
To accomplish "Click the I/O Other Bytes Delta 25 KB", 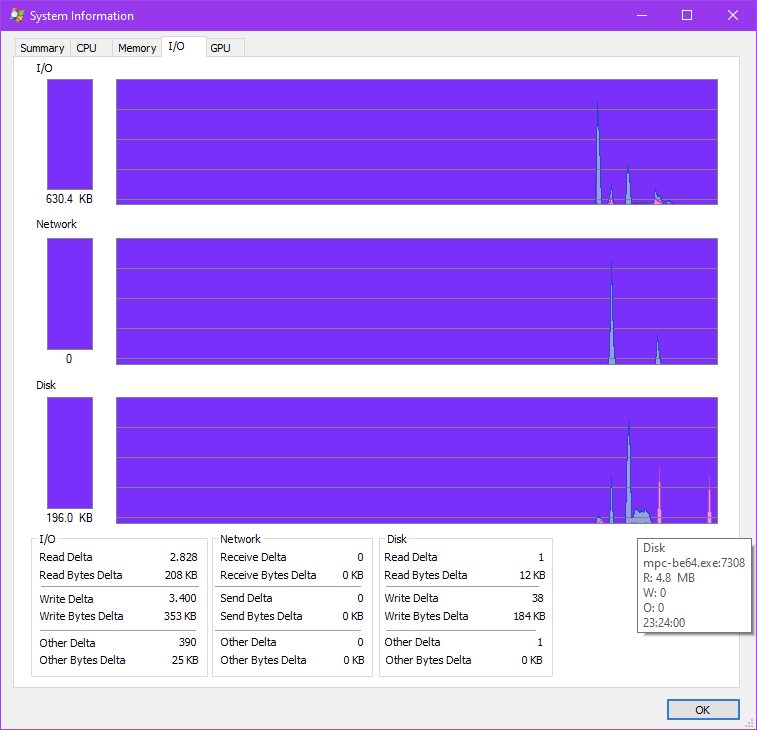I will point(185,660).
